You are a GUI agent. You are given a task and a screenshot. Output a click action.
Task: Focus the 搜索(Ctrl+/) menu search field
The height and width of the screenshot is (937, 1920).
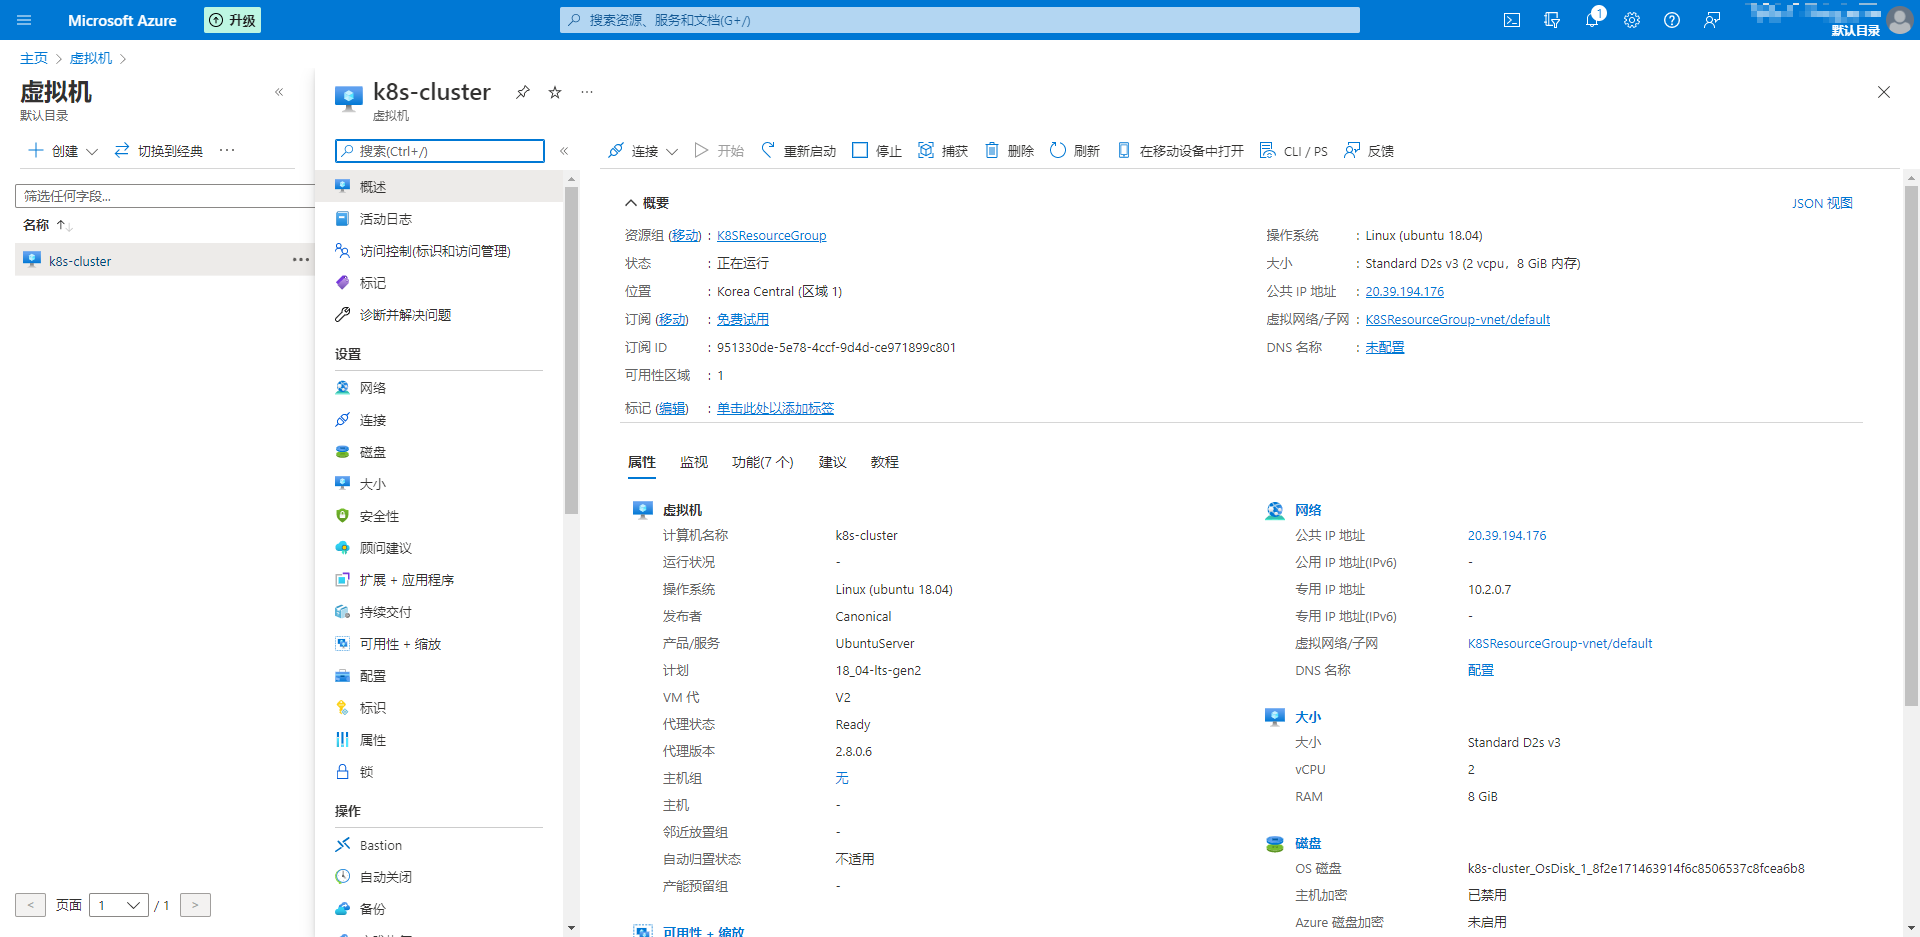440,151
